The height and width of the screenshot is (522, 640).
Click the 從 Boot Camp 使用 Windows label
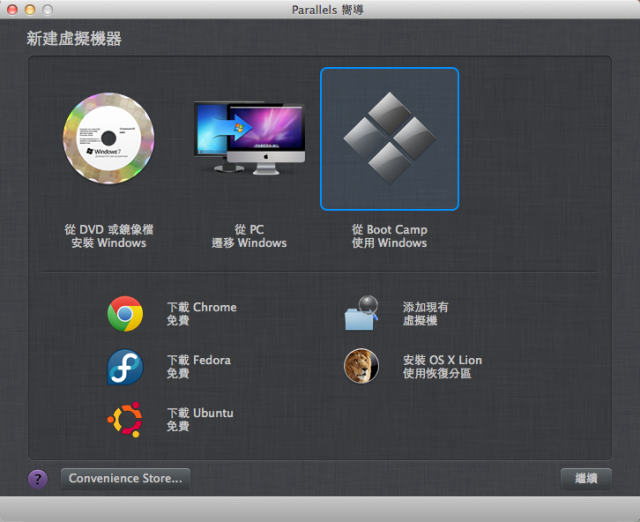pyautogui.click(x=390, y=236)
